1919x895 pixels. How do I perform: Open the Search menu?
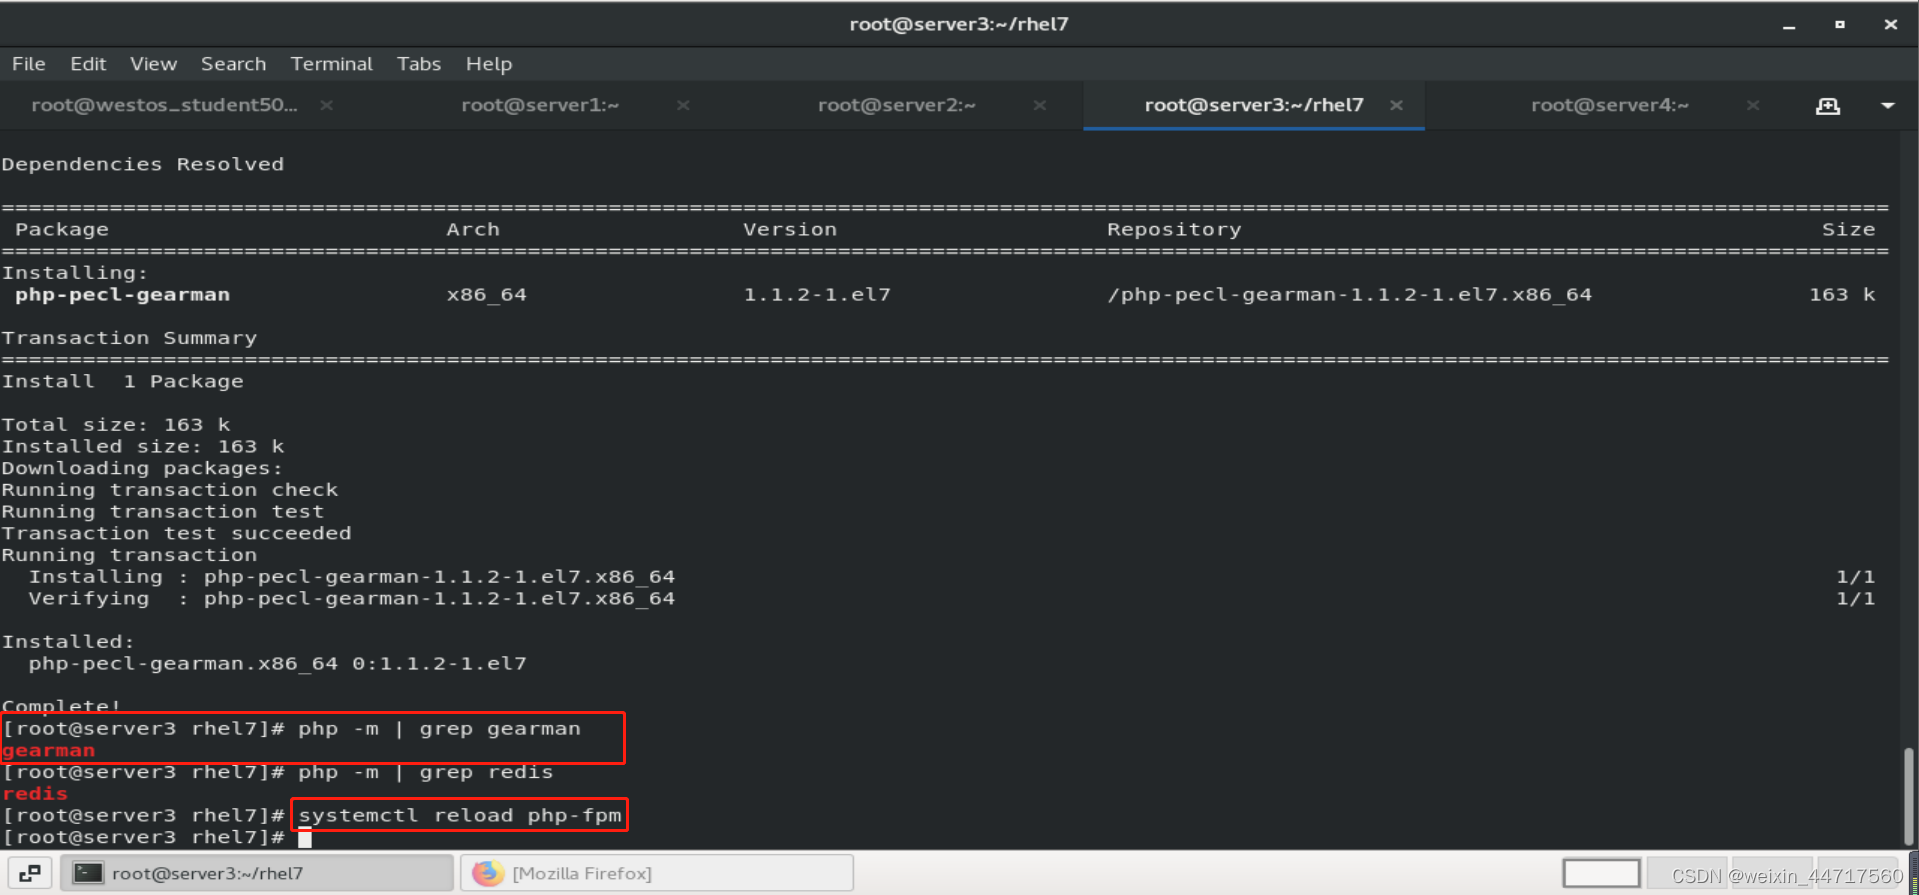(x=233, y=64)
